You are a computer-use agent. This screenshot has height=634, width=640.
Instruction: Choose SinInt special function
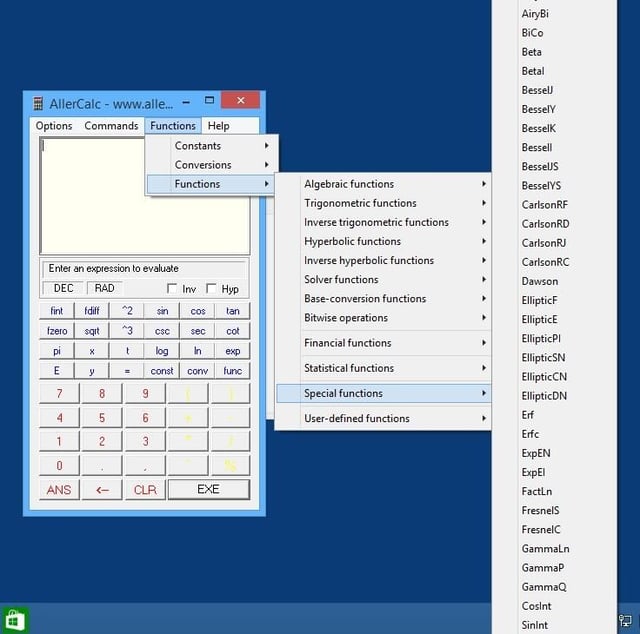click(554, 625)
